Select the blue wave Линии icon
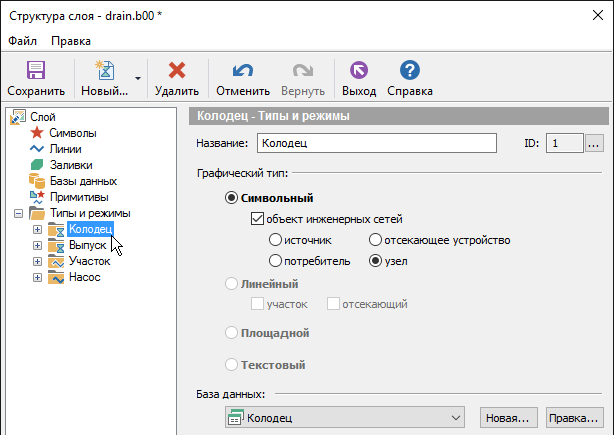The width and height of the screenshot is (614, 435). 37,149
